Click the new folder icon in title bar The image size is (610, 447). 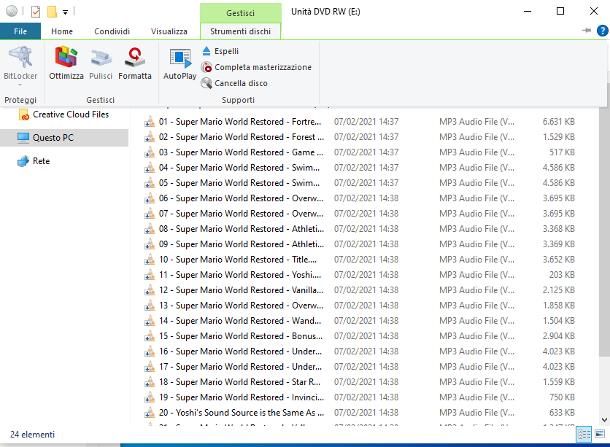[51, 12]
